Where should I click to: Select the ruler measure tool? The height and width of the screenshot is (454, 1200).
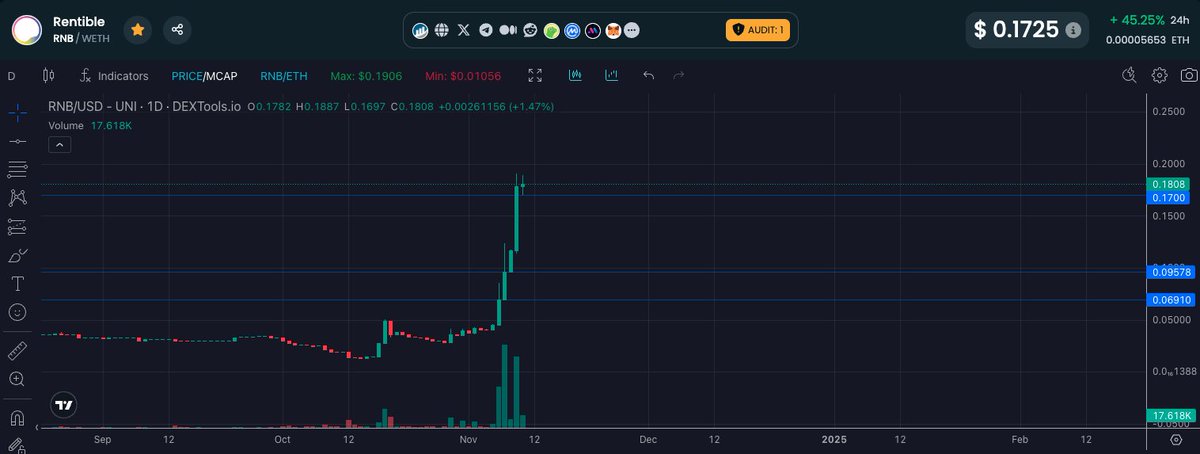(17, 351)
